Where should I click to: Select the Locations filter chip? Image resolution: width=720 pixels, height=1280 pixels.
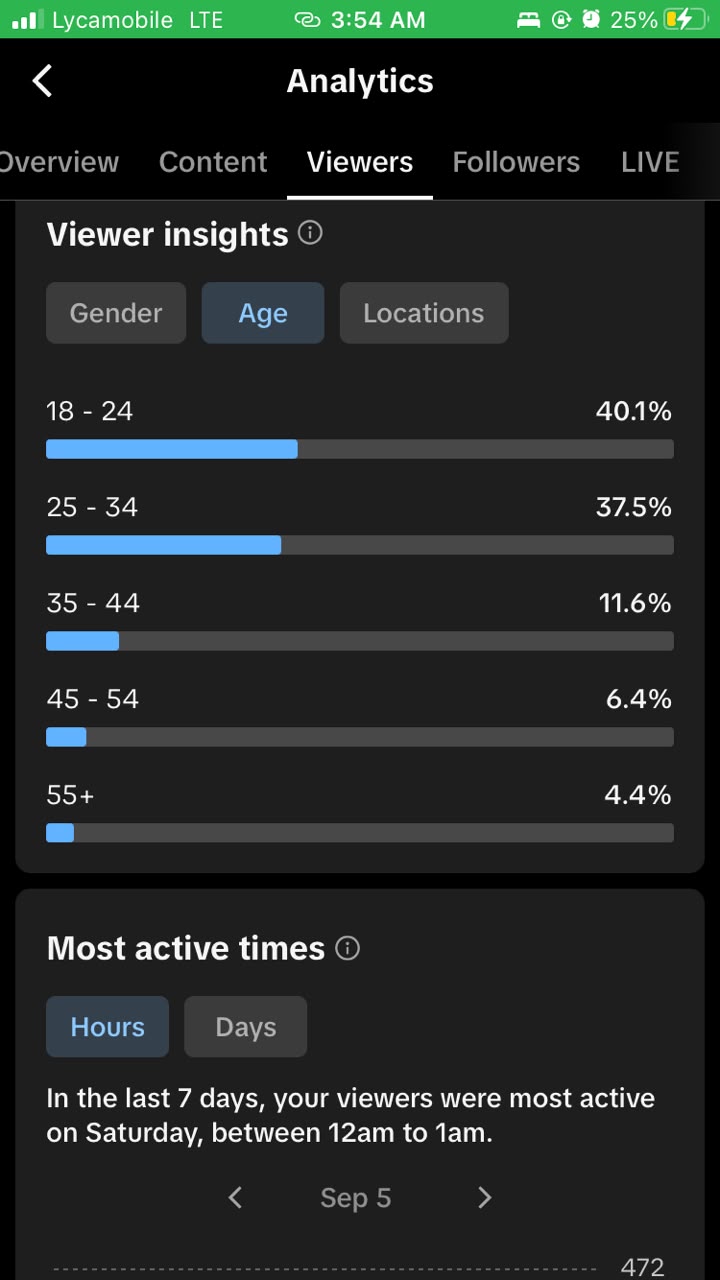coord(424,313)
